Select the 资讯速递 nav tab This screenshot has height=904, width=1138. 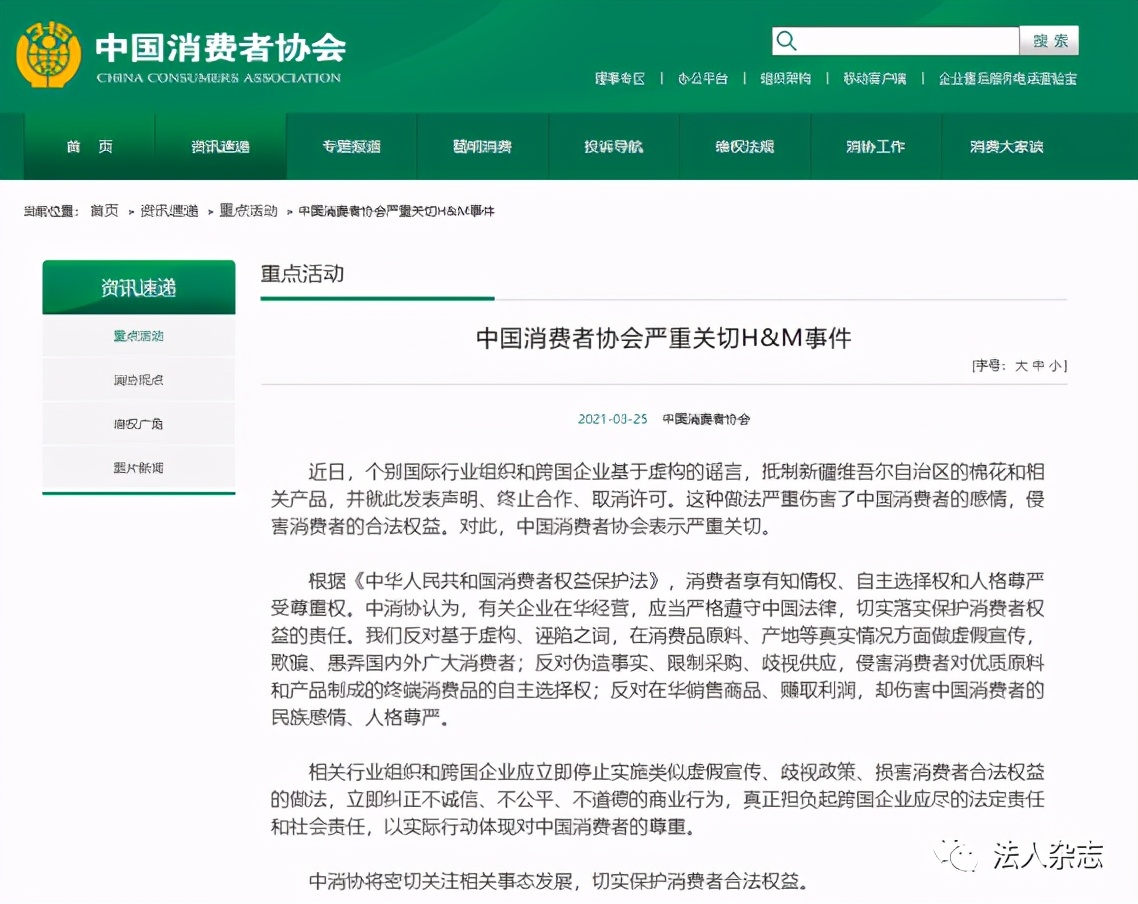pyautogui.click(x=219, y=146)
